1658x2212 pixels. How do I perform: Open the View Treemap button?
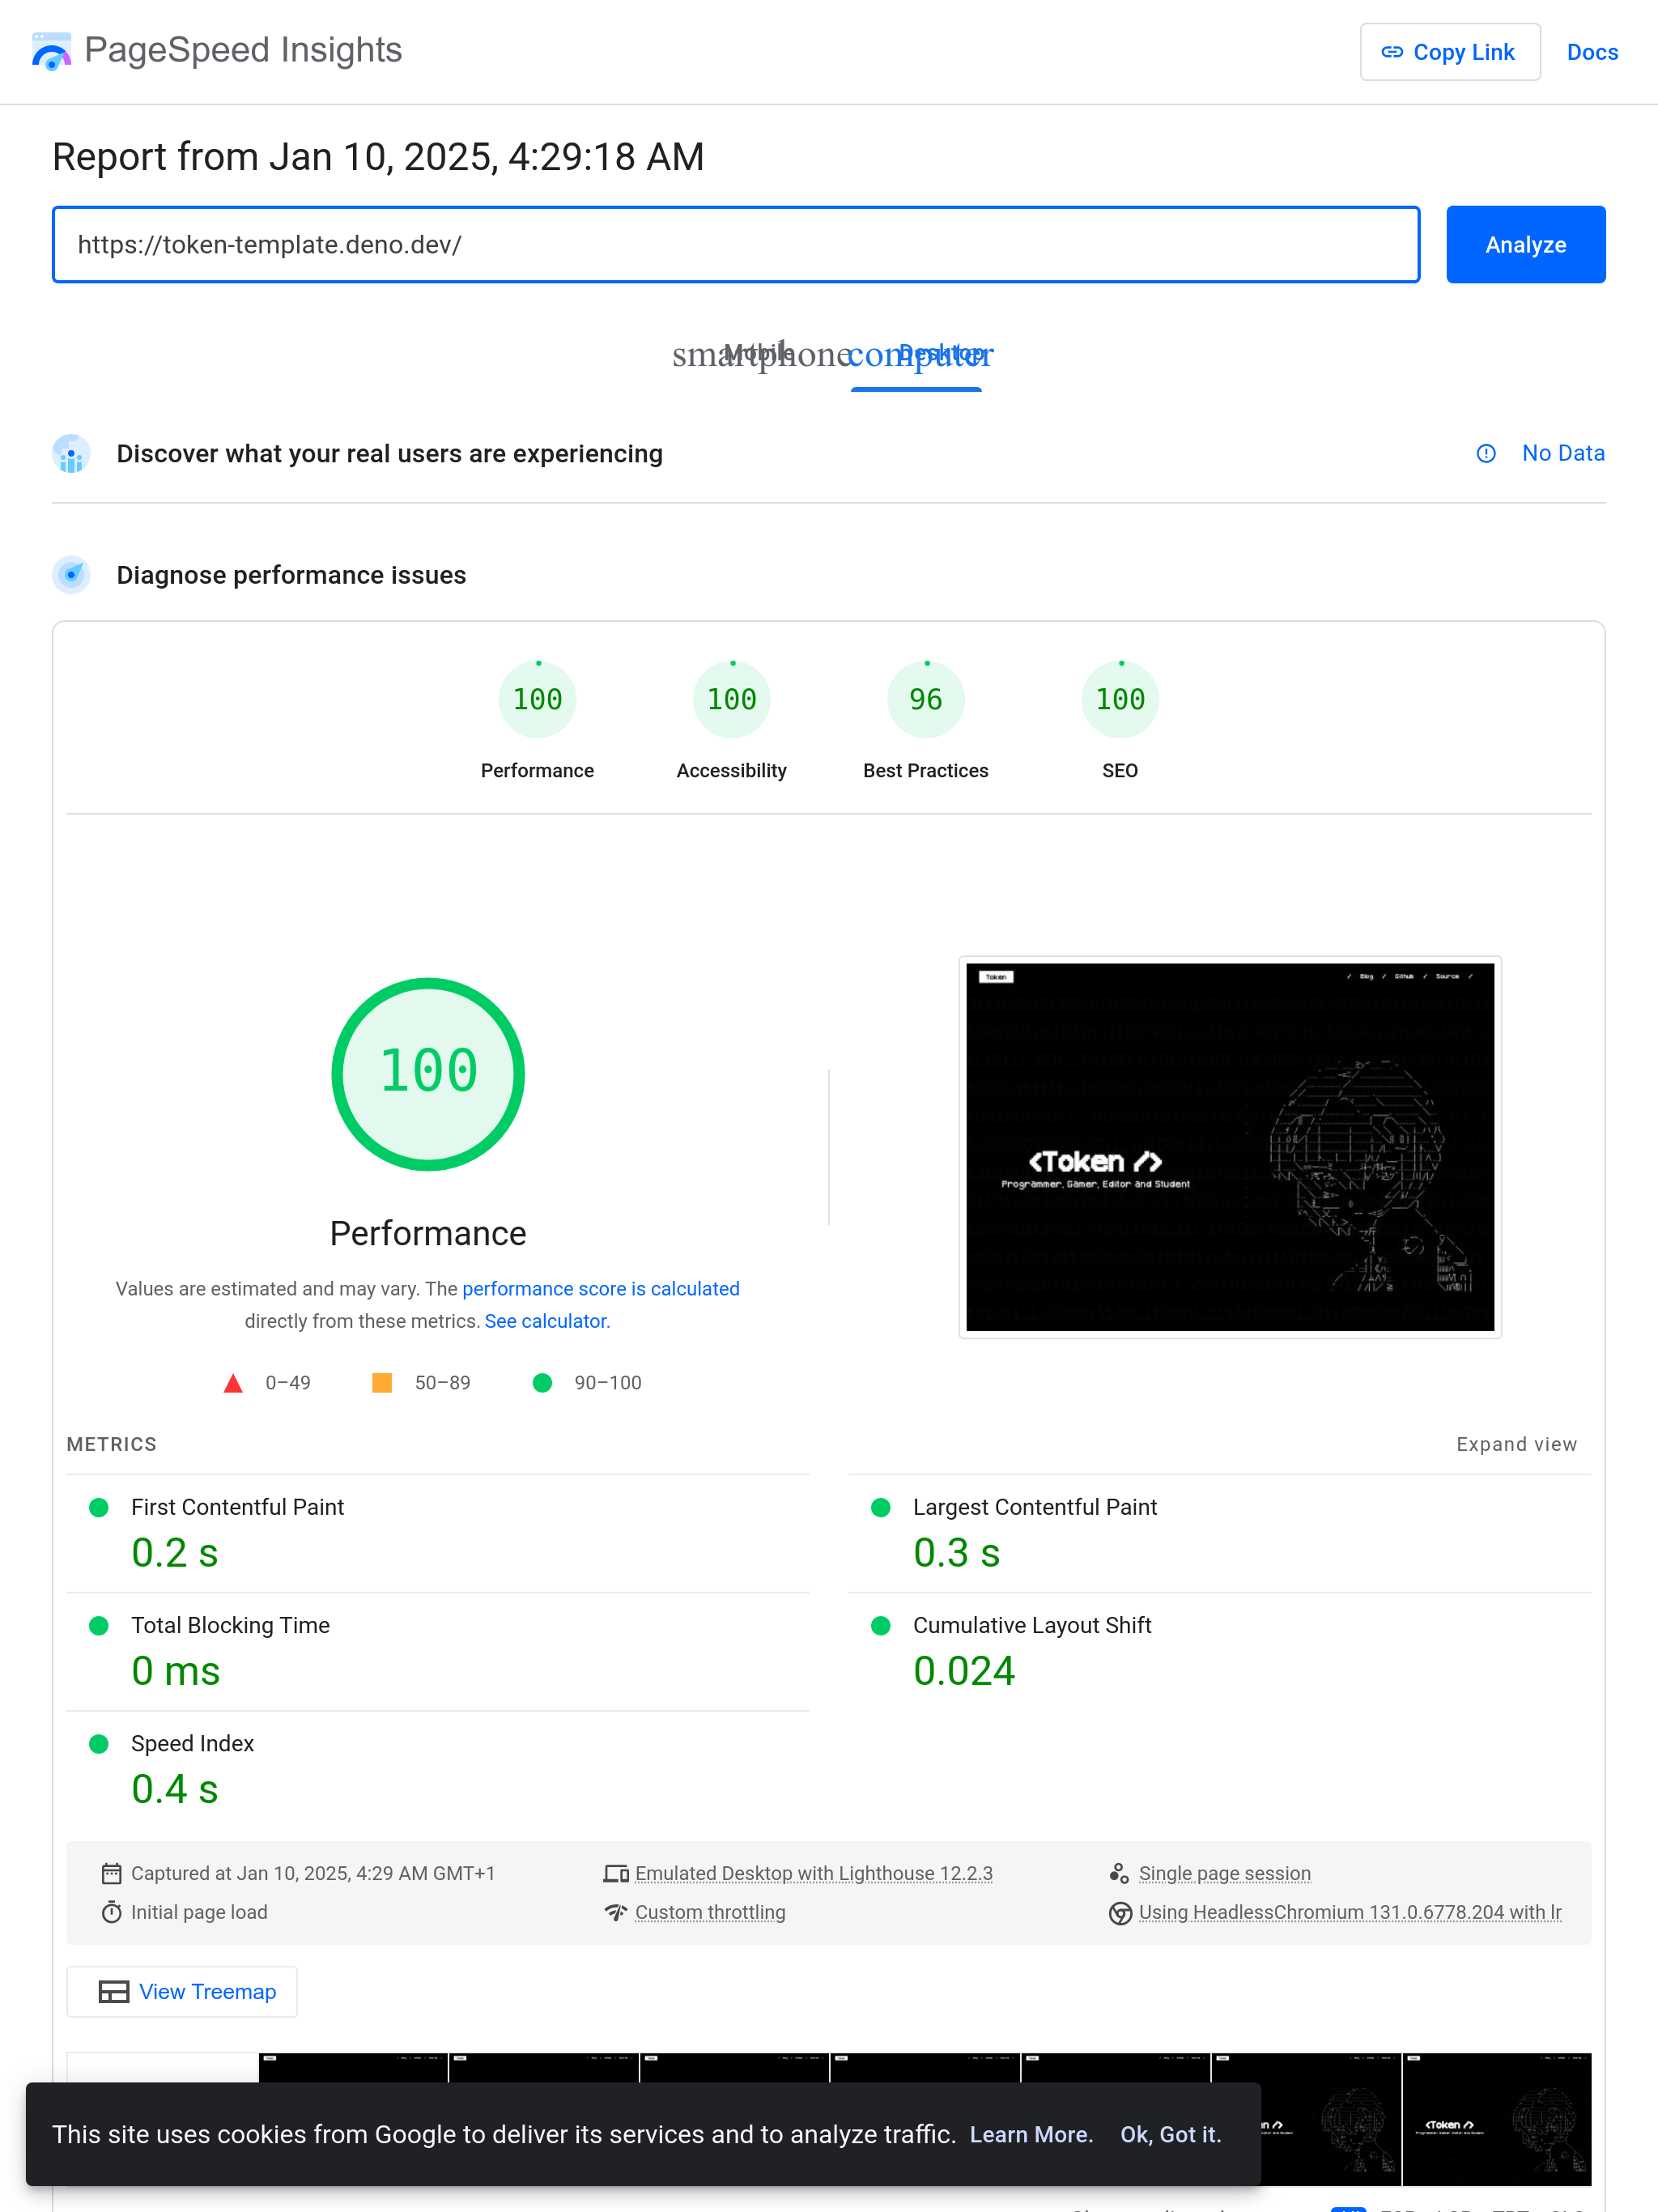point(182,1992)
